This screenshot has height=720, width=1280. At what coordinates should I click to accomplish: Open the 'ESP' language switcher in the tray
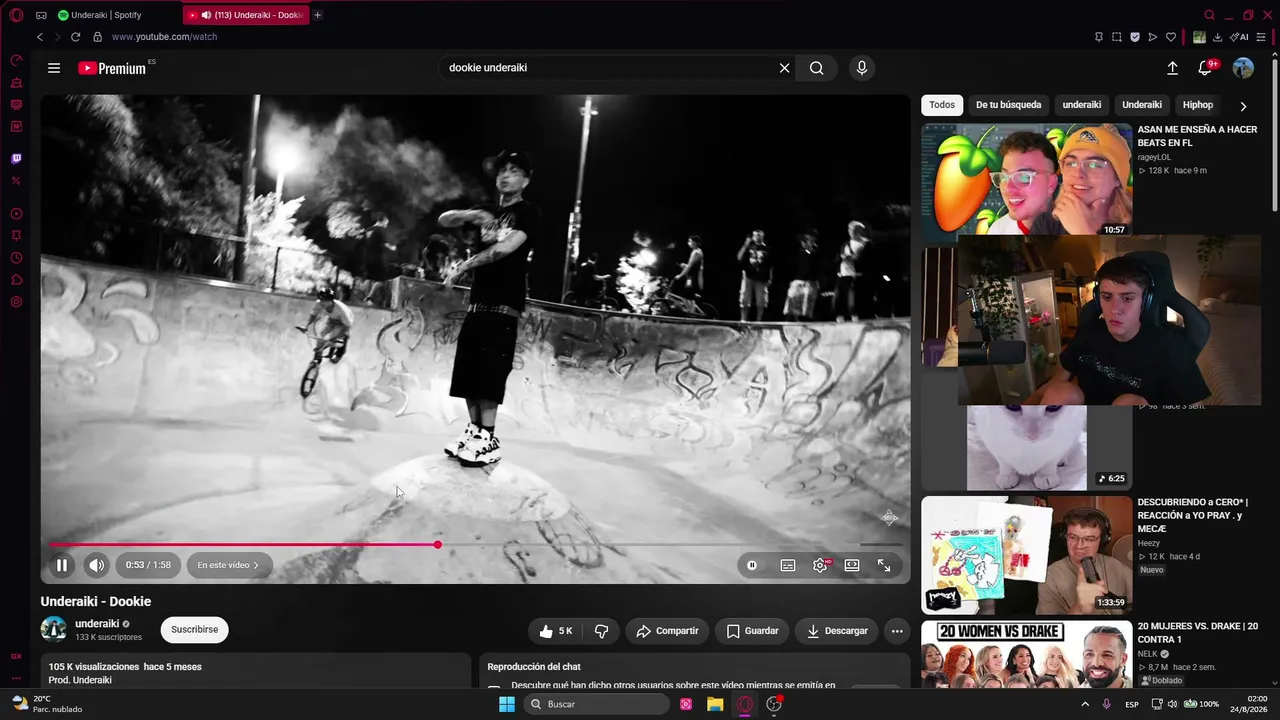coord(1132,704)
